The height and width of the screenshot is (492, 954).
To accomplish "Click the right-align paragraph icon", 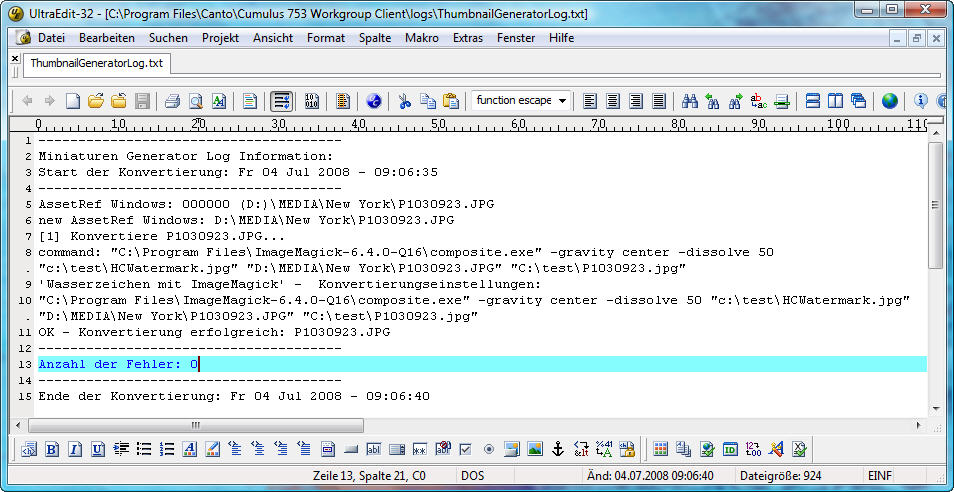I will click(x=635, y=101).
